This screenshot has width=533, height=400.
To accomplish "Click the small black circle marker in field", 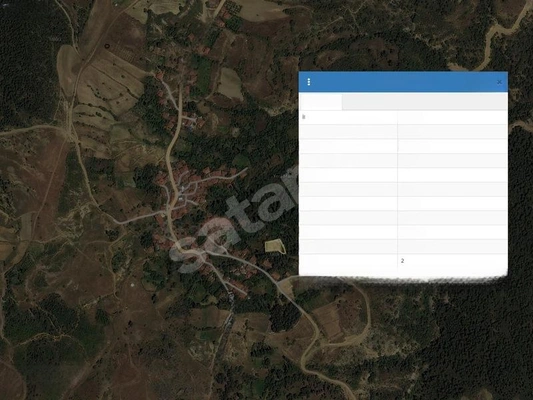I will (x=107, y=46).
